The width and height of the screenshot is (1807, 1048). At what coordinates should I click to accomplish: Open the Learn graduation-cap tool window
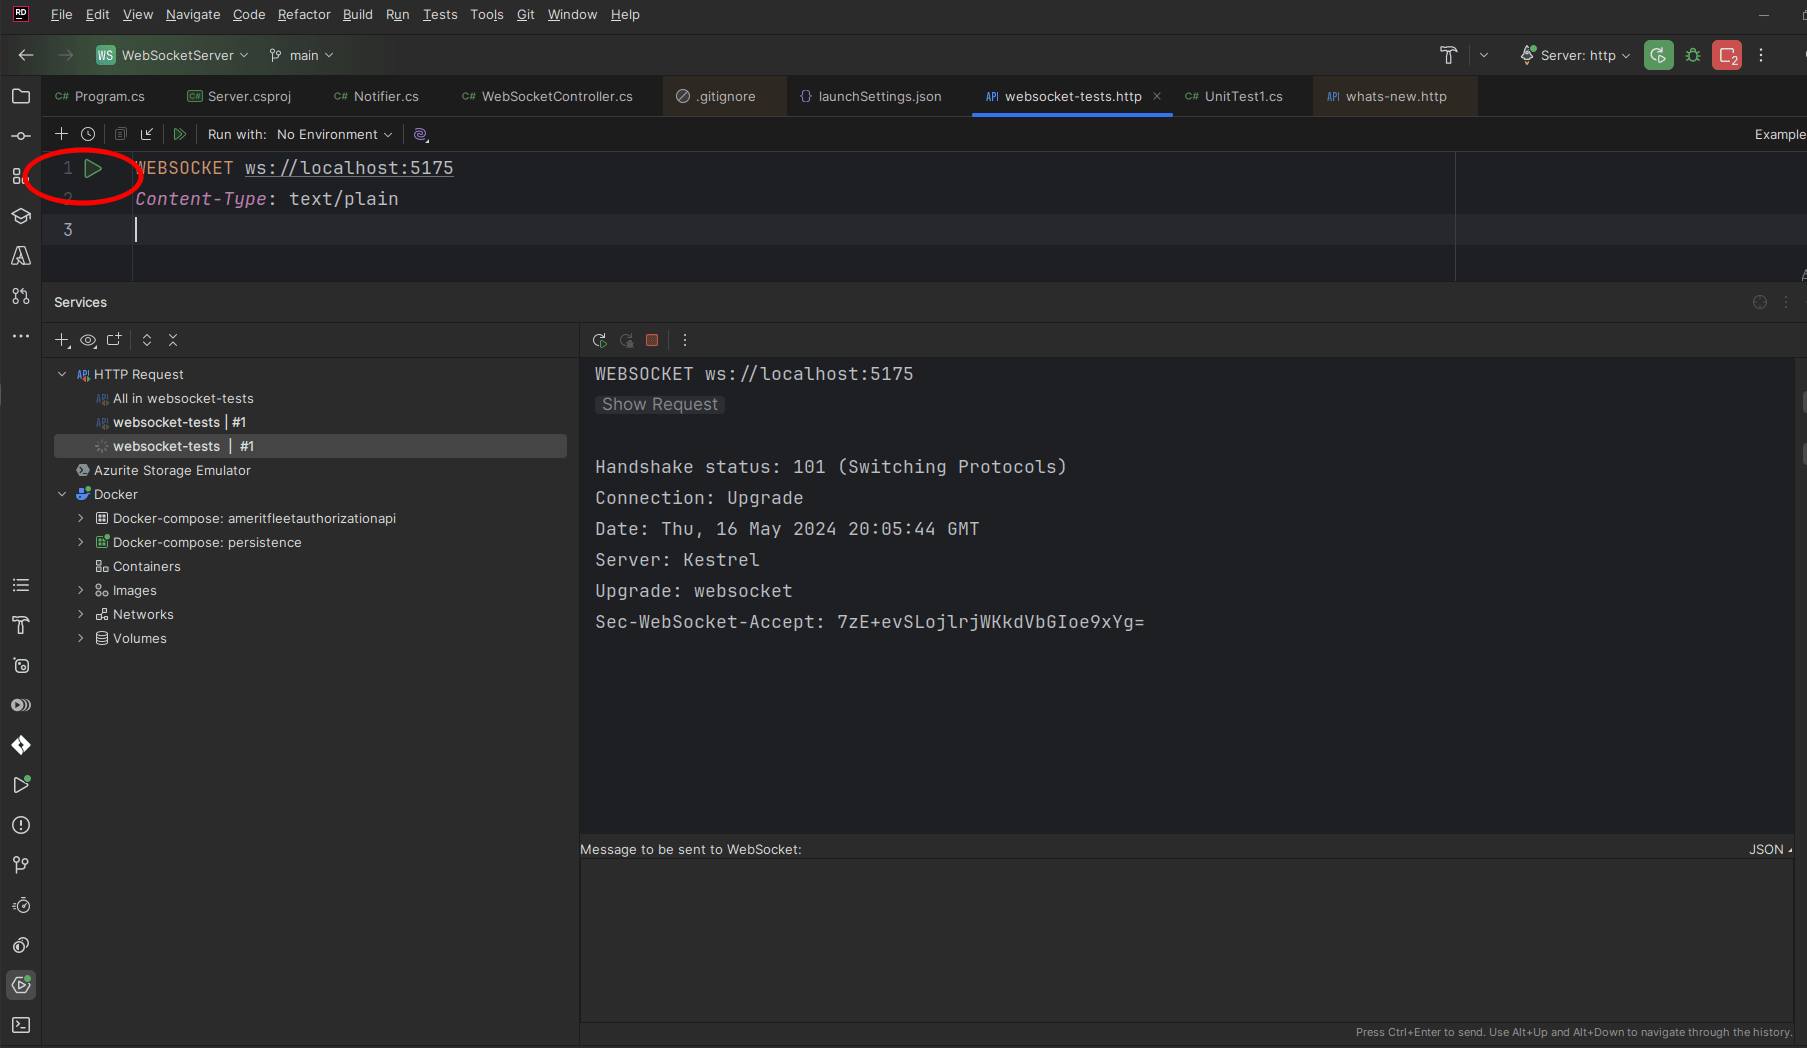tap(20, 216)
